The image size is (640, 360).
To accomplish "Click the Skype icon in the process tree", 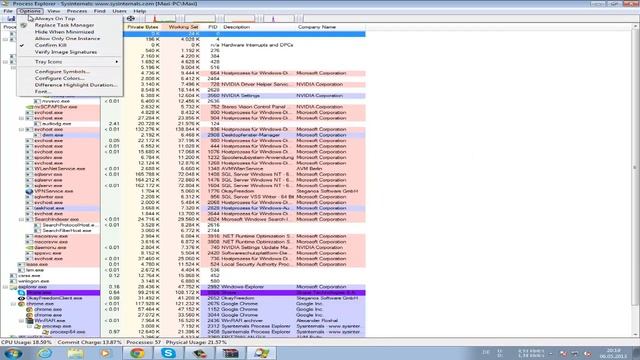I will [22, 293].
